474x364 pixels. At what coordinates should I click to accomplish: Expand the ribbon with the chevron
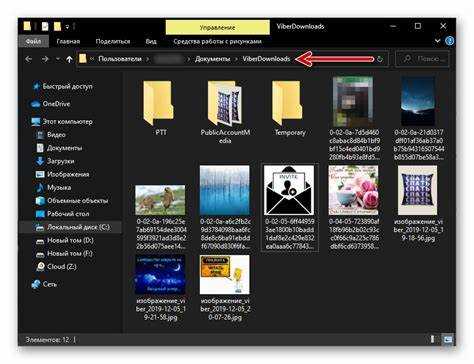pos(437,41)
